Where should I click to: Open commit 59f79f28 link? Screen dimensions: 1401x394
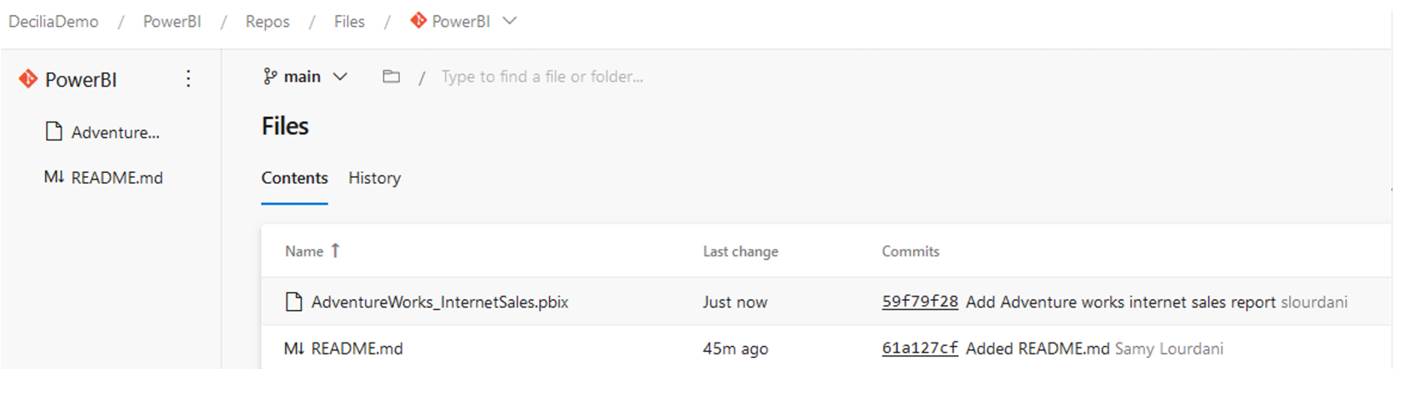pos(920,301)
